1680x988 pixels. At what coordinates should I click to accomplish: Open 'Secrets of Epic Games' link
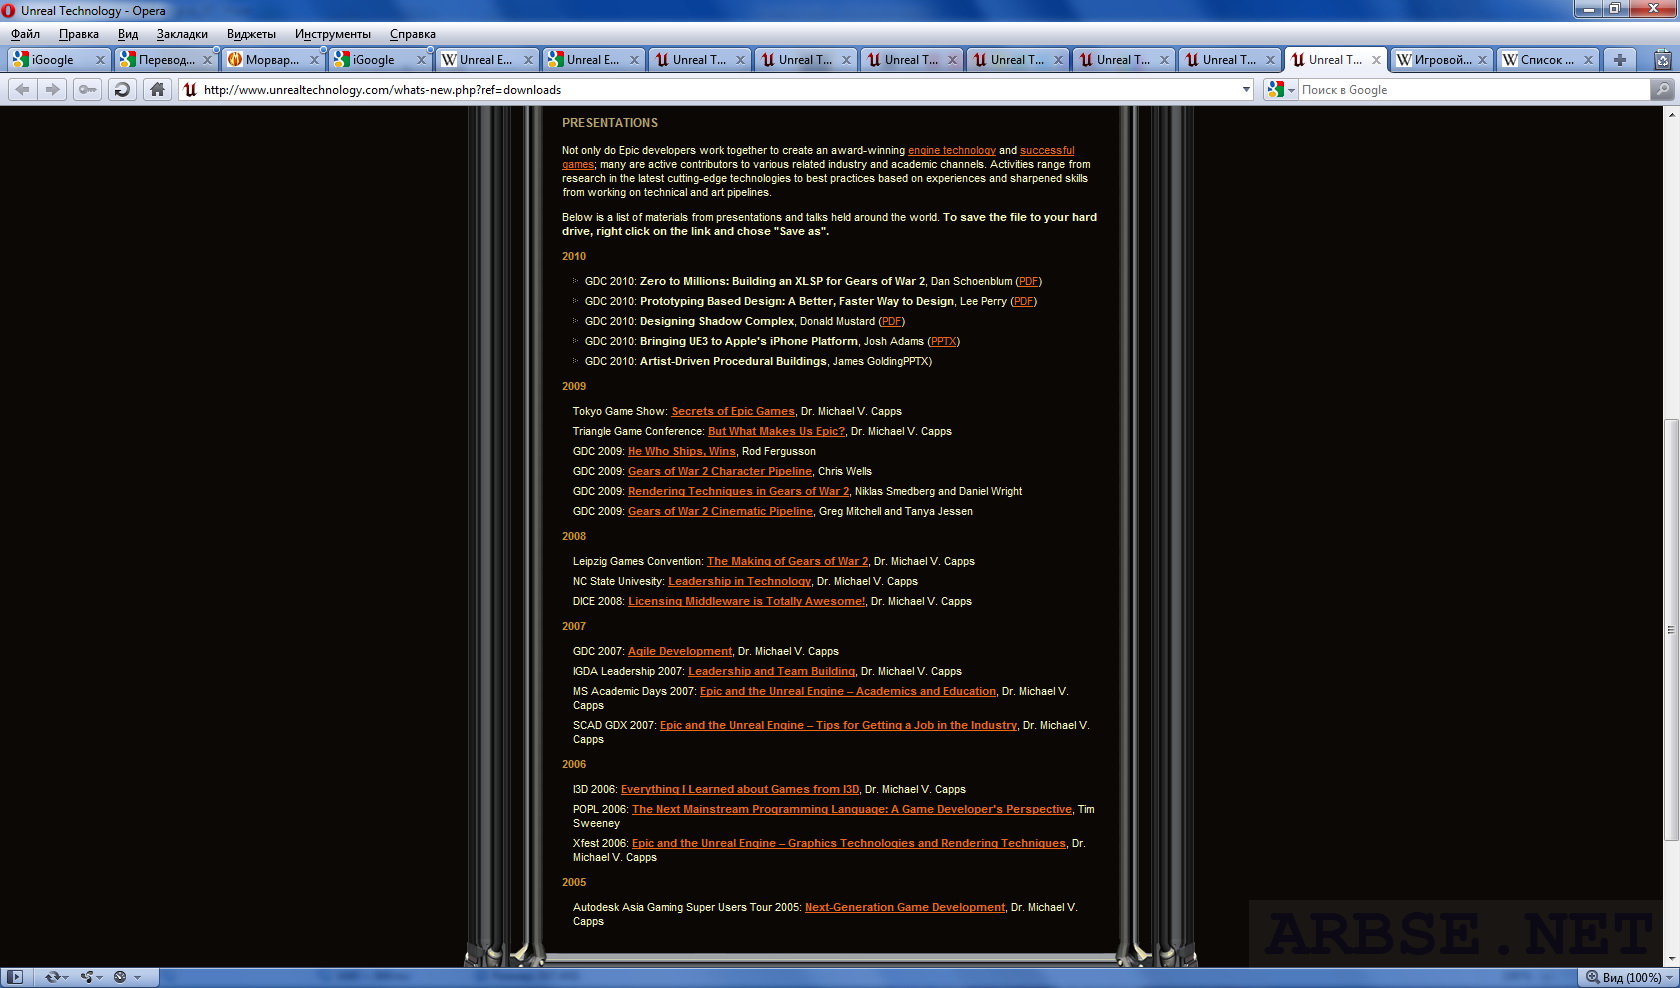pyautogui.click(x=733, y=411)
